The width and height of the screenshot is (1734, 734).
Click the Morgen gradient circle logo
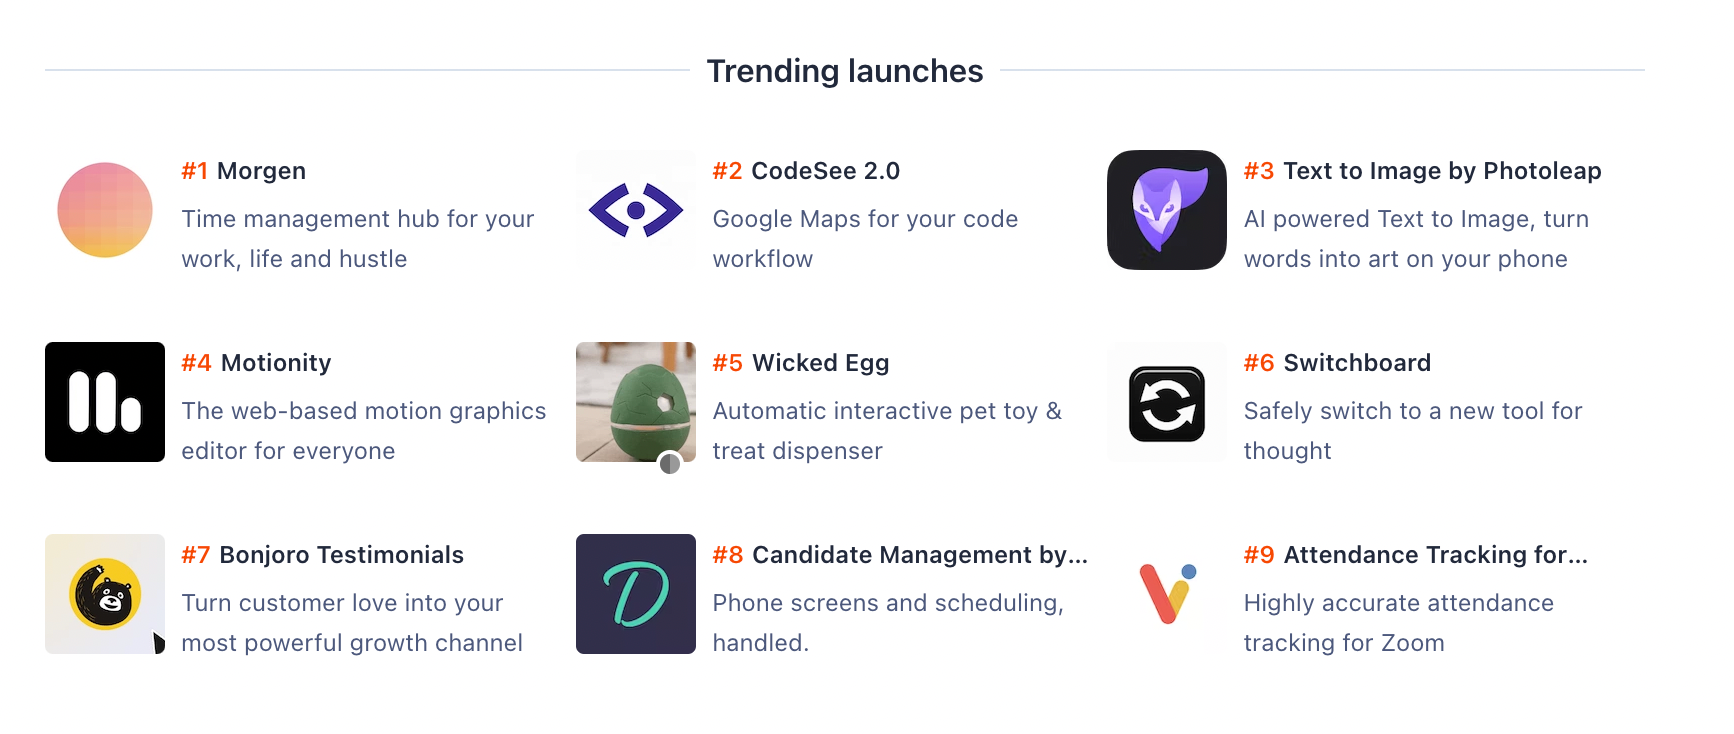[105, 210]
